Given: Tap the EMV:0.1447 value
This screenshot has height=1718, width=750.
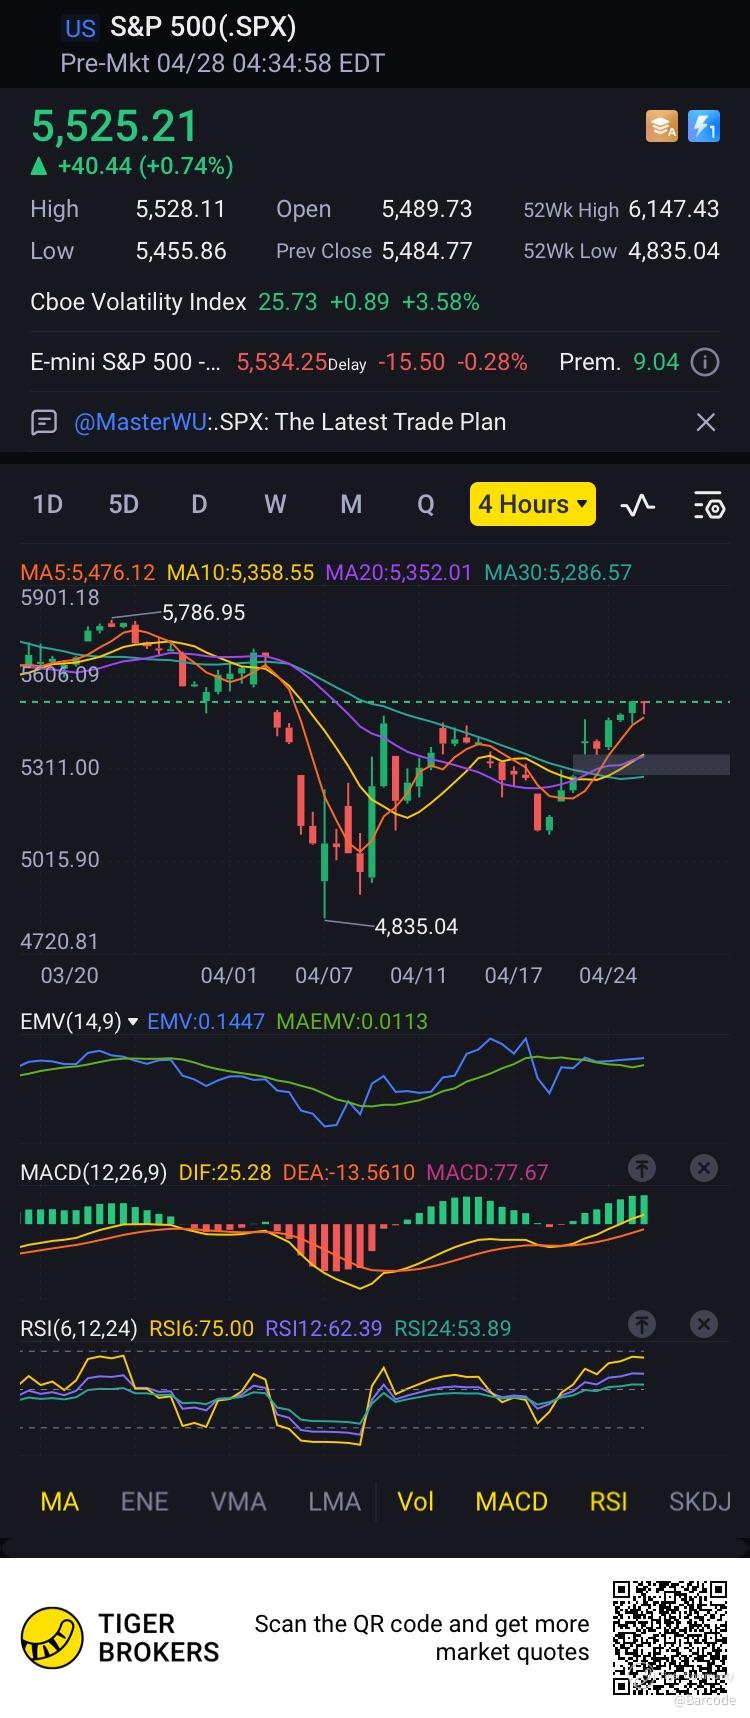Looking at the screenshot, I should 206,1021.
